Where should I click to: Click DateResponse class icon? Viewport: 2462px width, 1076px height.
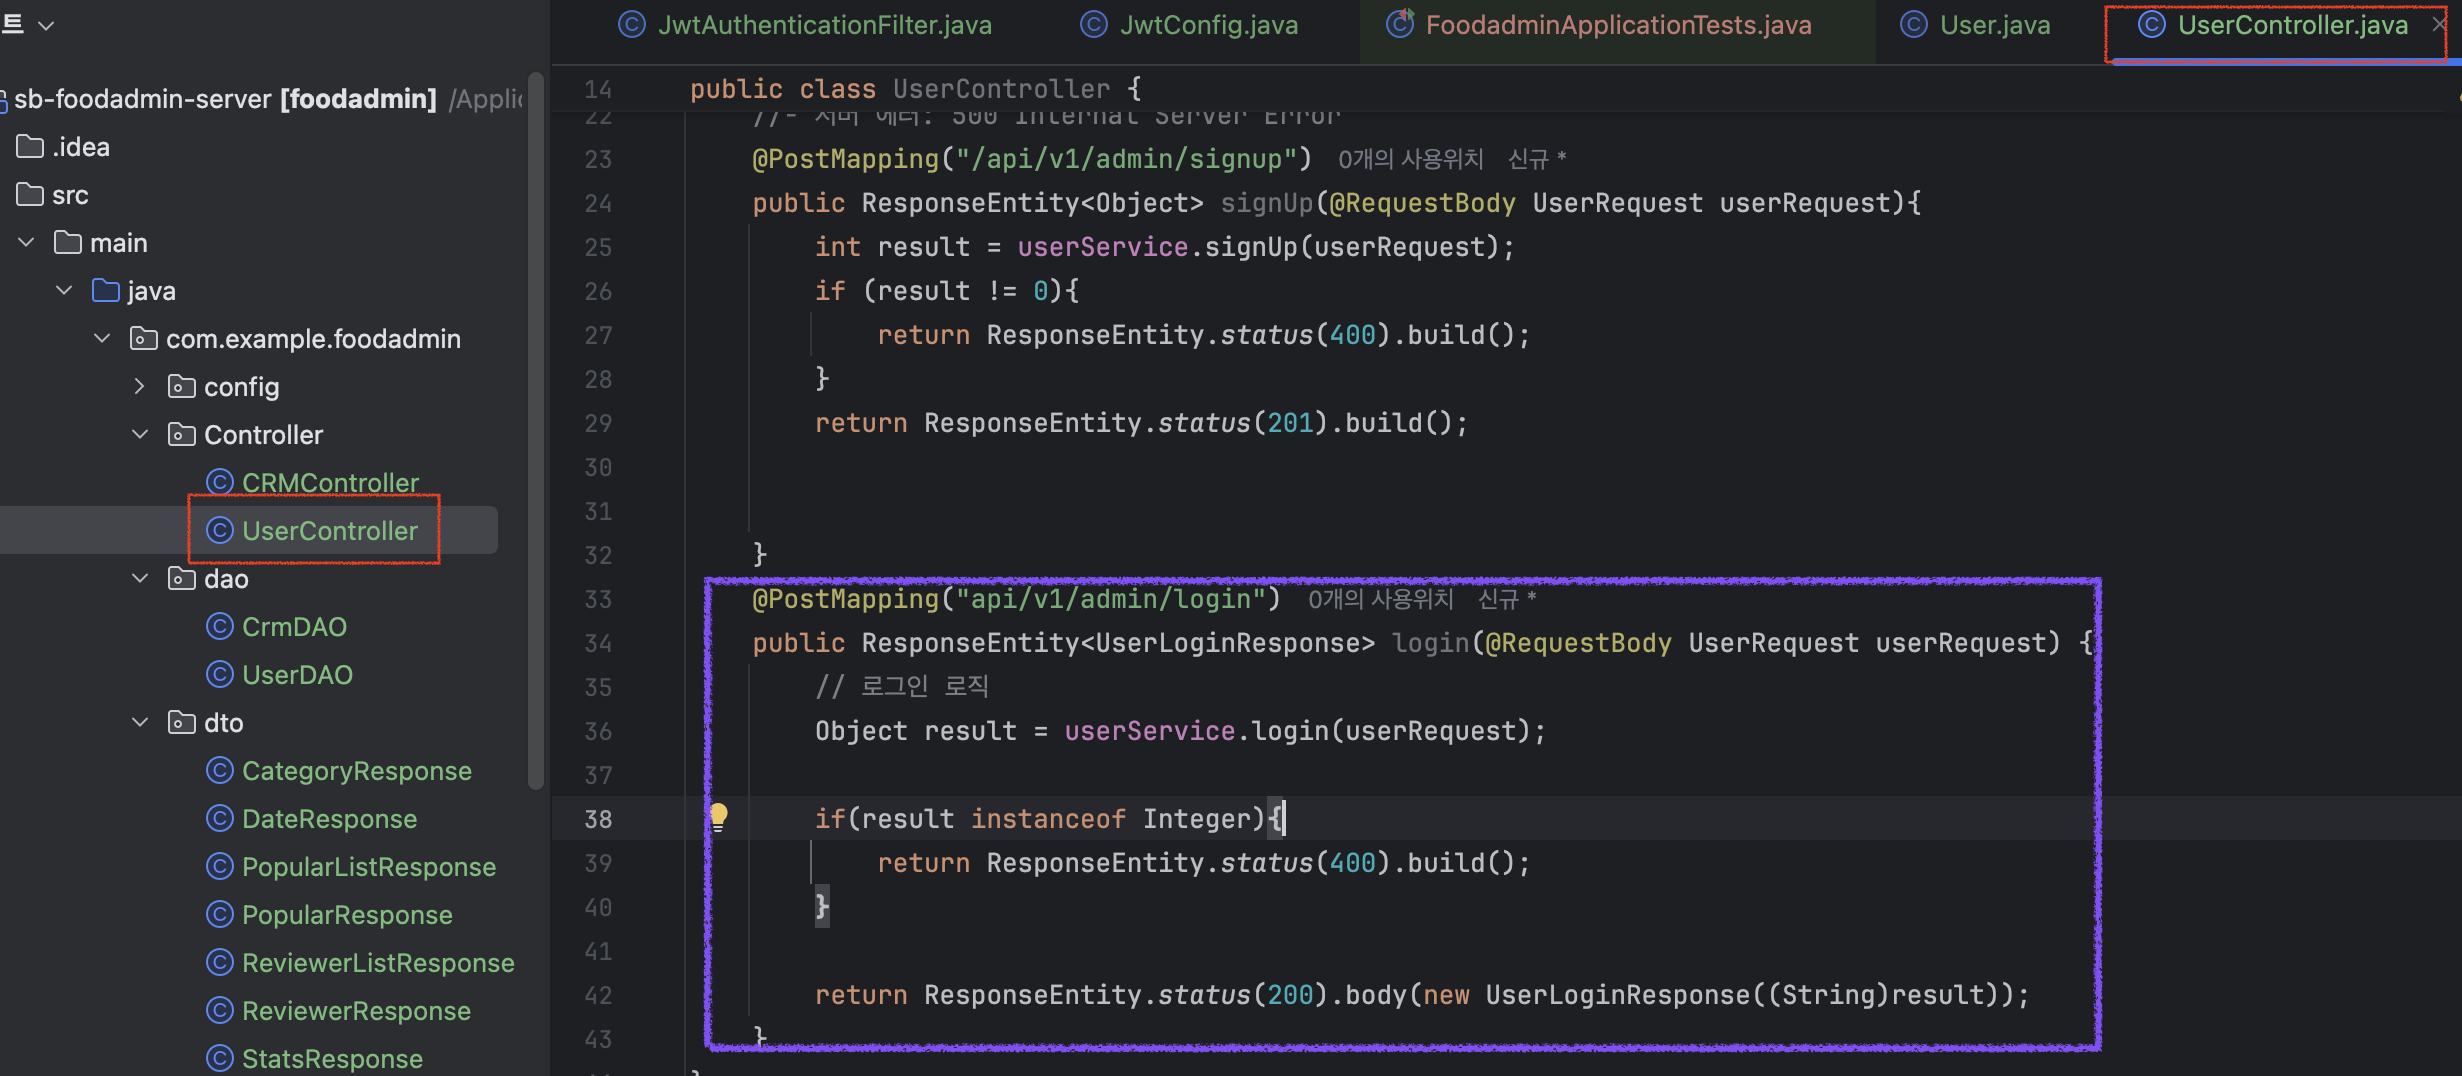(220, 819)
